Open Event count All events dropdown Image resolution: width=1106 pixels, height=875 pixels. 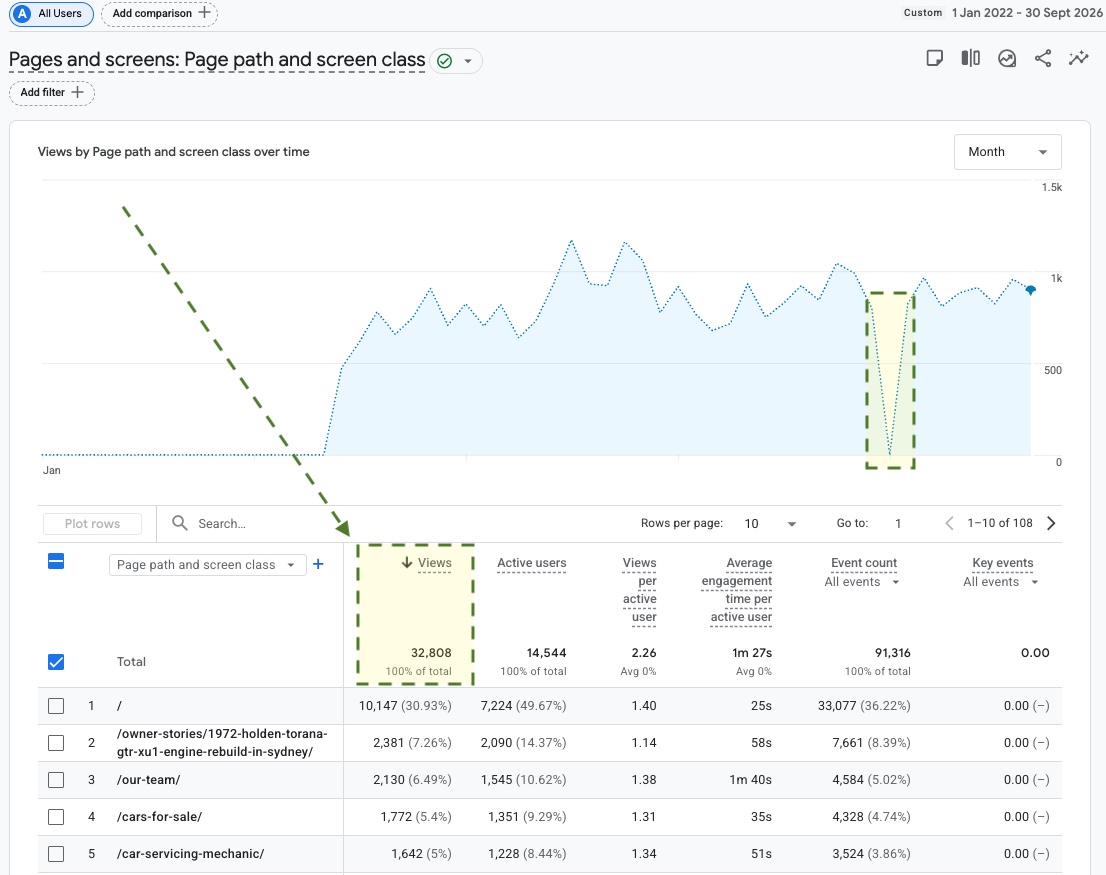pos(862,582)
